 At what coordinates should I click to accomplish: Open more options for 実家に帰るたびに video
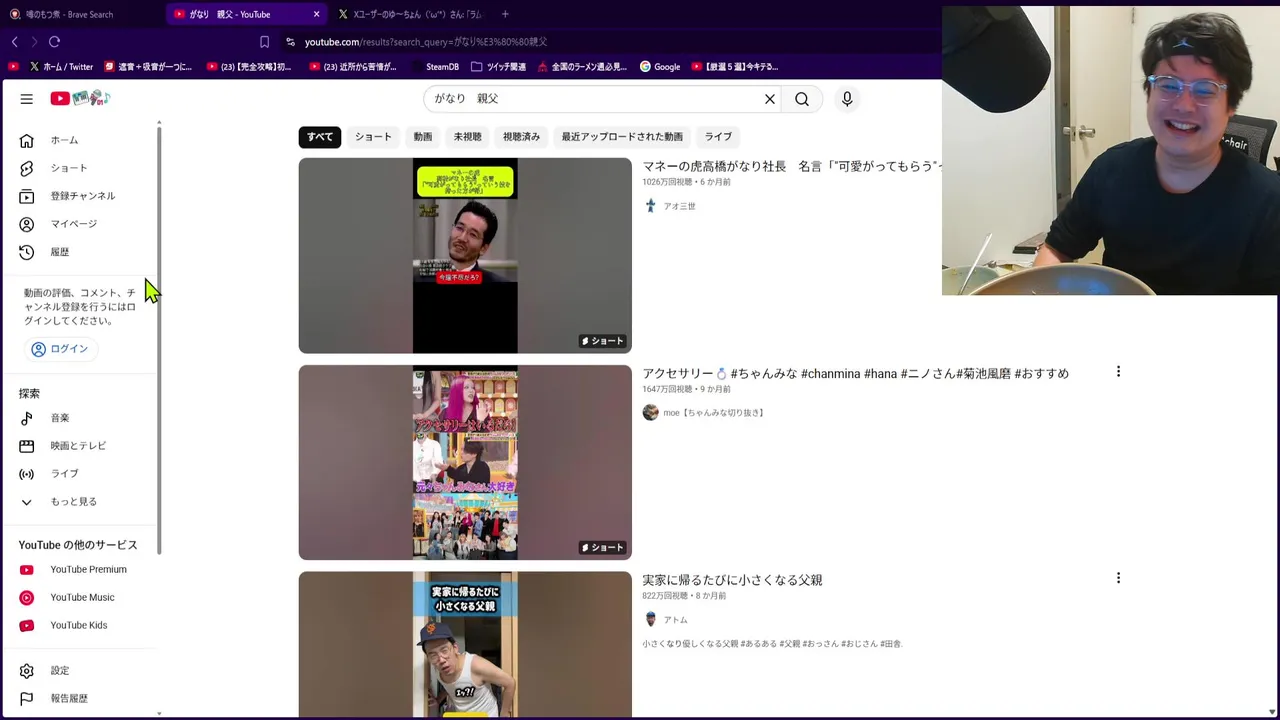1118,578
